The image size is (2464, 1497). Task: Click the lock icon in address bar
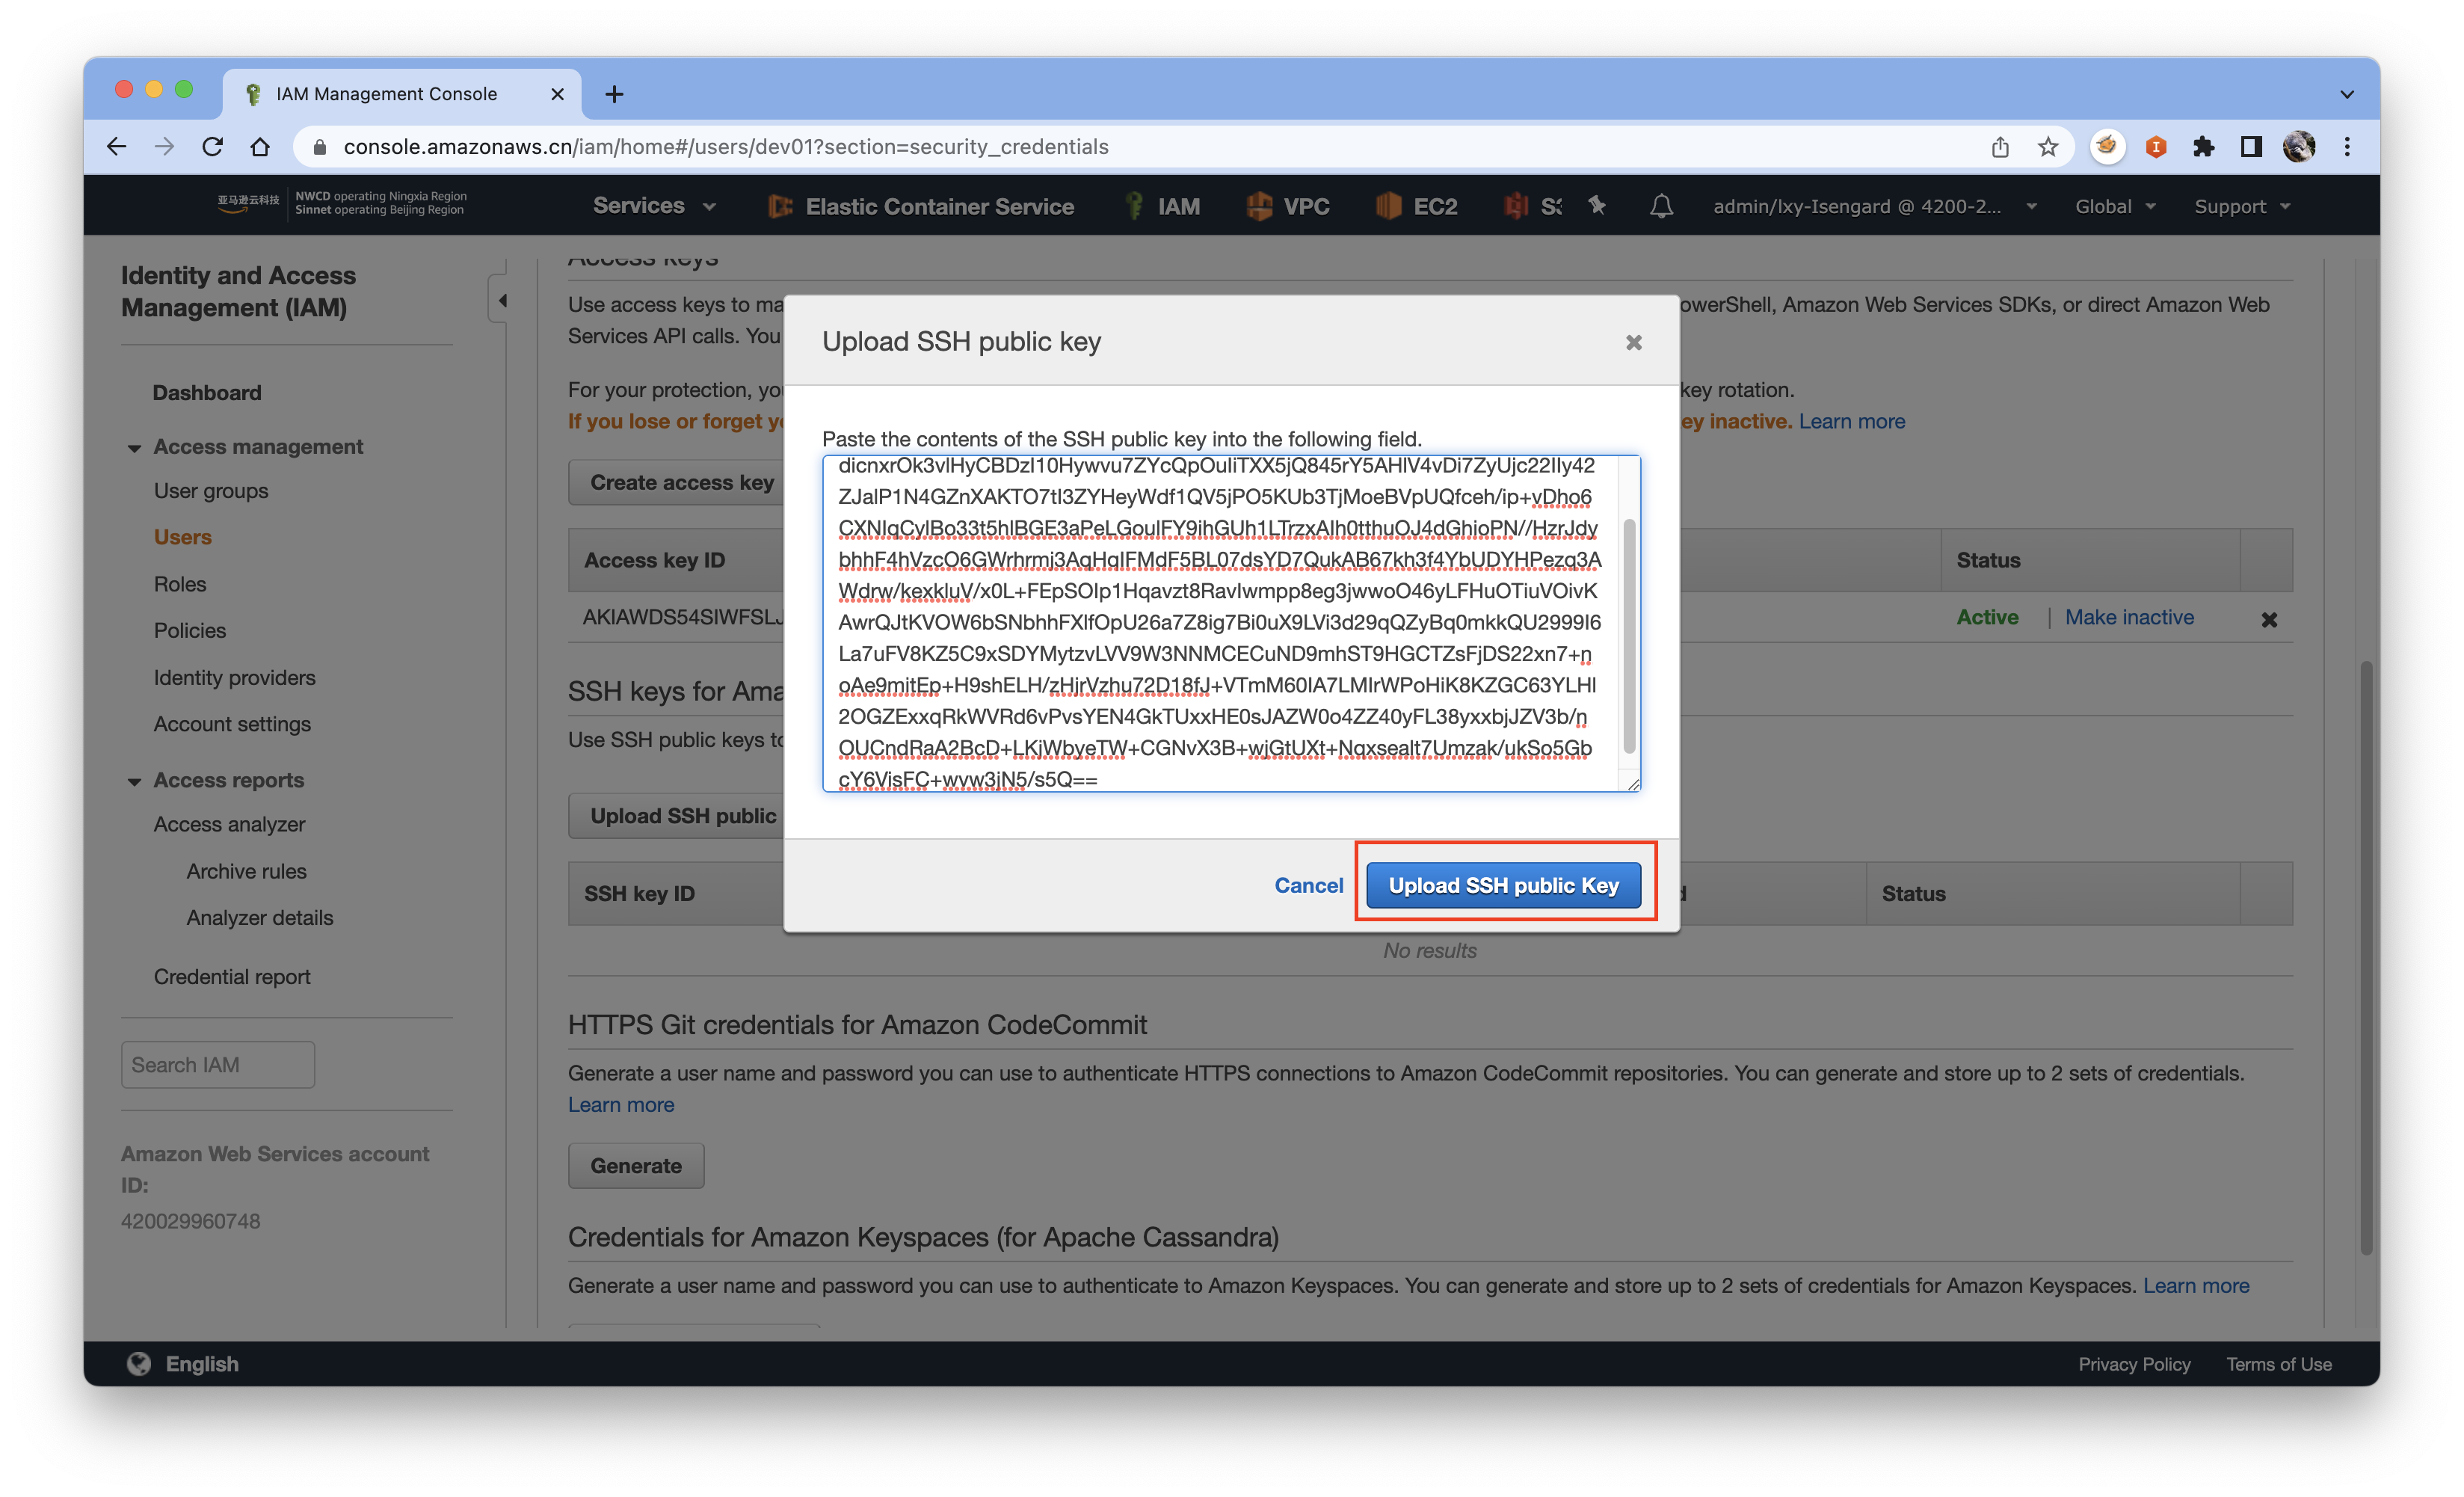(319, 147)
